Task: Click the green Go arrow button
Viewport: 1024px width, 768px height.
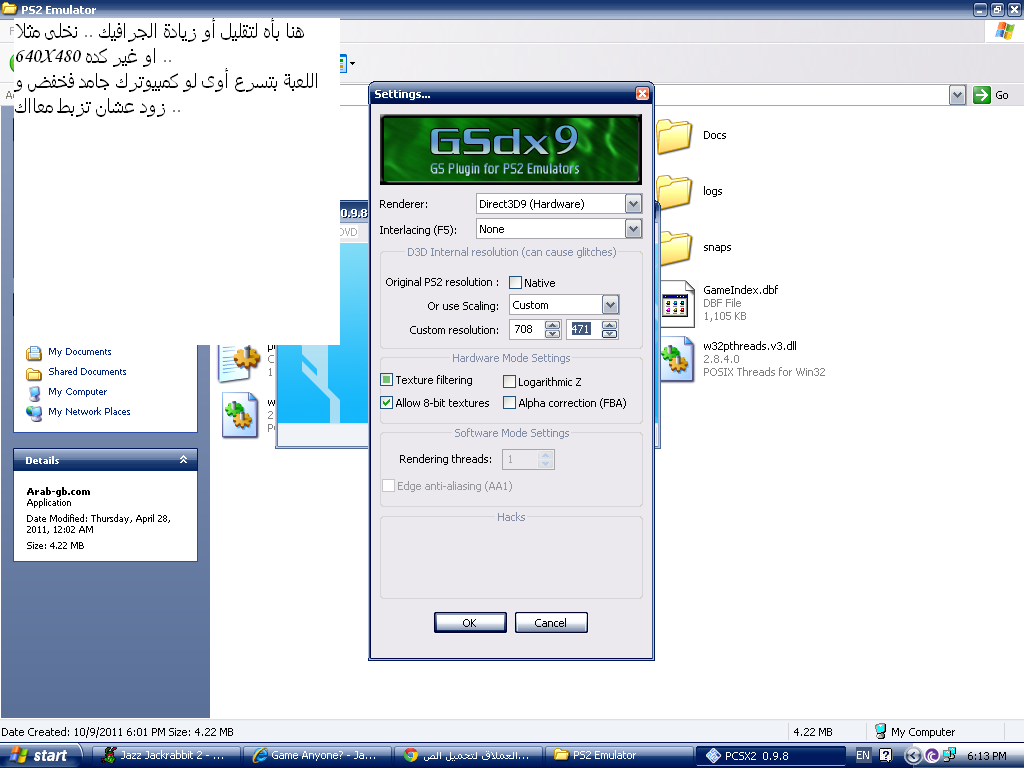Action: click(x=982, y=95)
